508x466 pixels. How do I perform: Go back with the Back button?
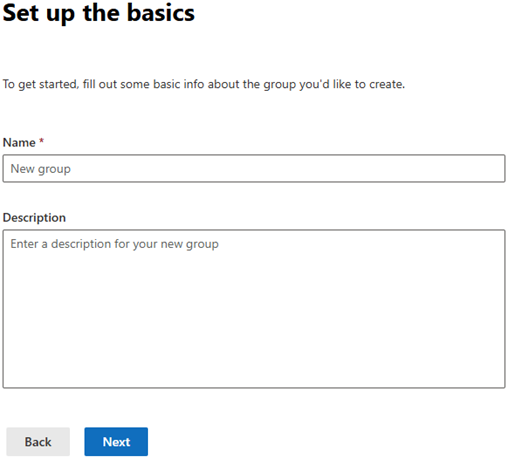(38, 442)
